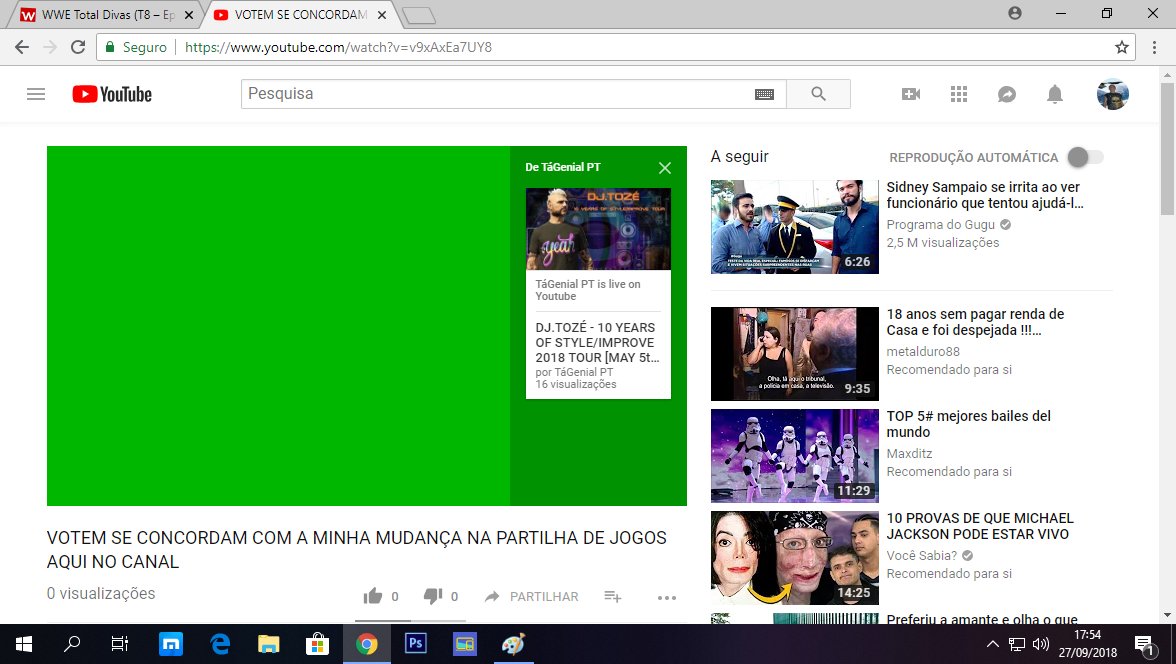Image resolution: width=1176 pixels, height=664 pixels.
Task: Open the YouTube hamburger guide menu
Action: click(36, 94)
